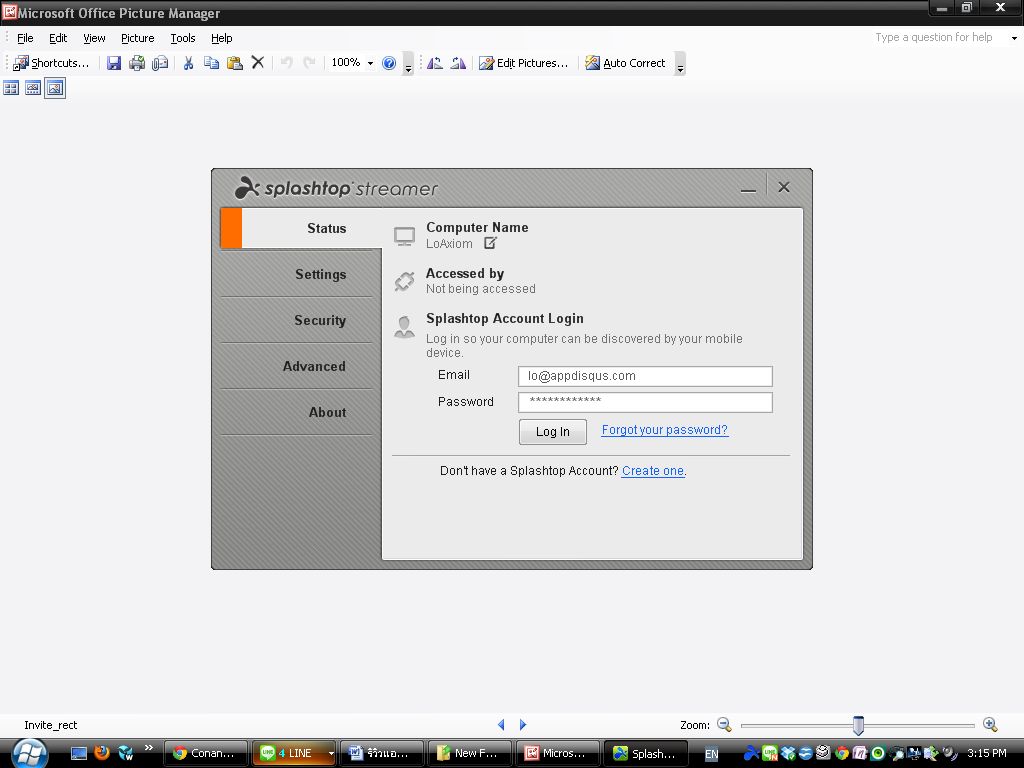Open Firefox from quick launch
1024x768 pixels.
[102, 753]
